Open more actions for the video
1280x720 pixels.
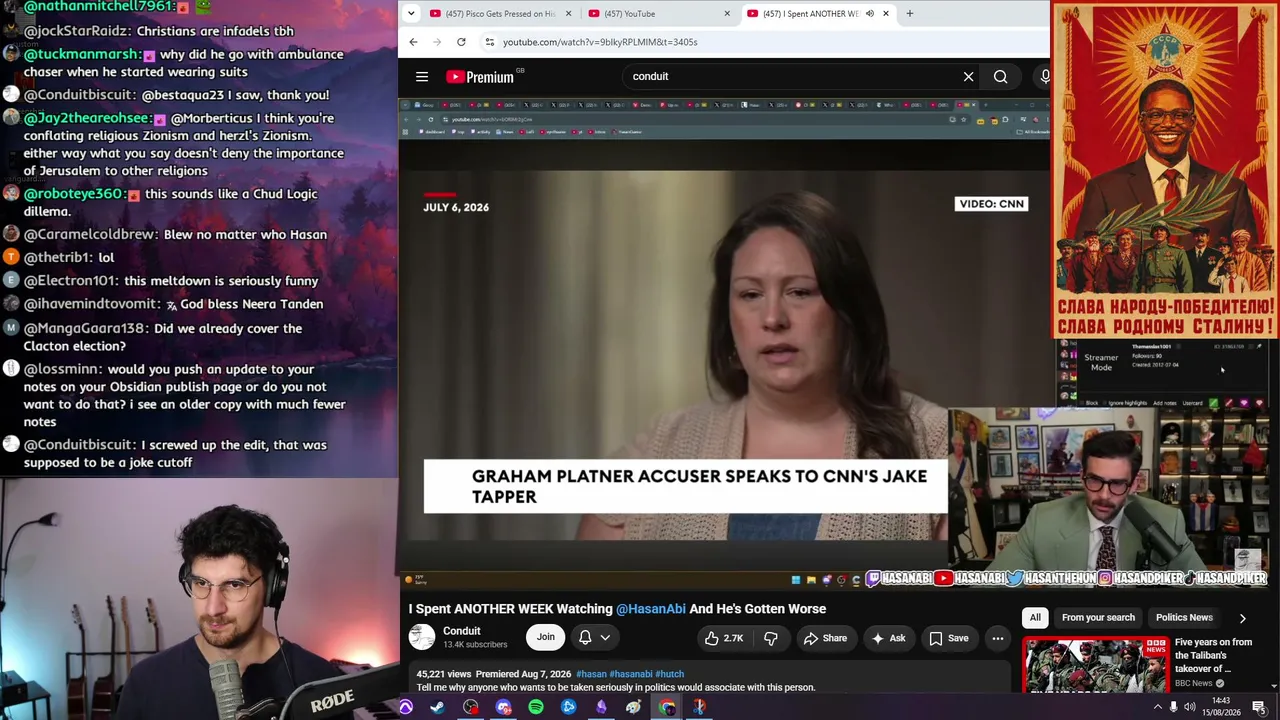997,638
